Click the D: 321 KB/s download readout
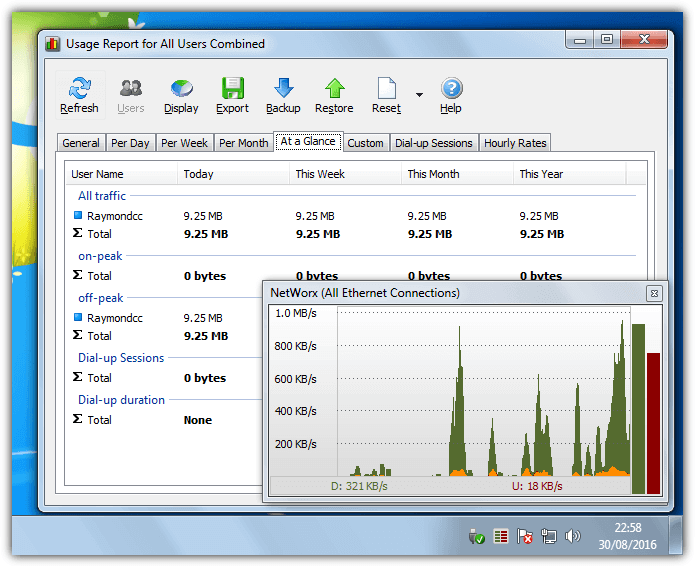 point(359,486)
